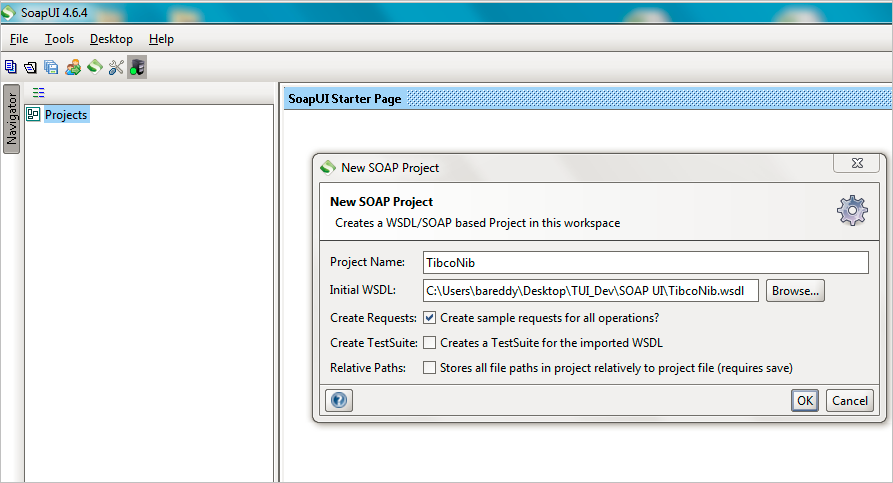Click the 'Project Name:' label
Image resolution: width=893 pixels, height=483 pixels.
pyautogui.click(x=367, y=262)
